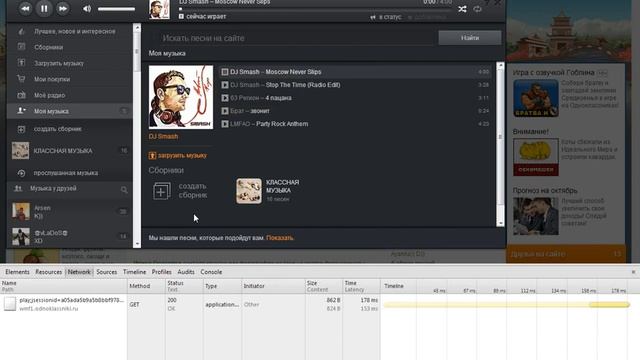Switch to DevTools Profiles tab

click(x=162, y=272)
